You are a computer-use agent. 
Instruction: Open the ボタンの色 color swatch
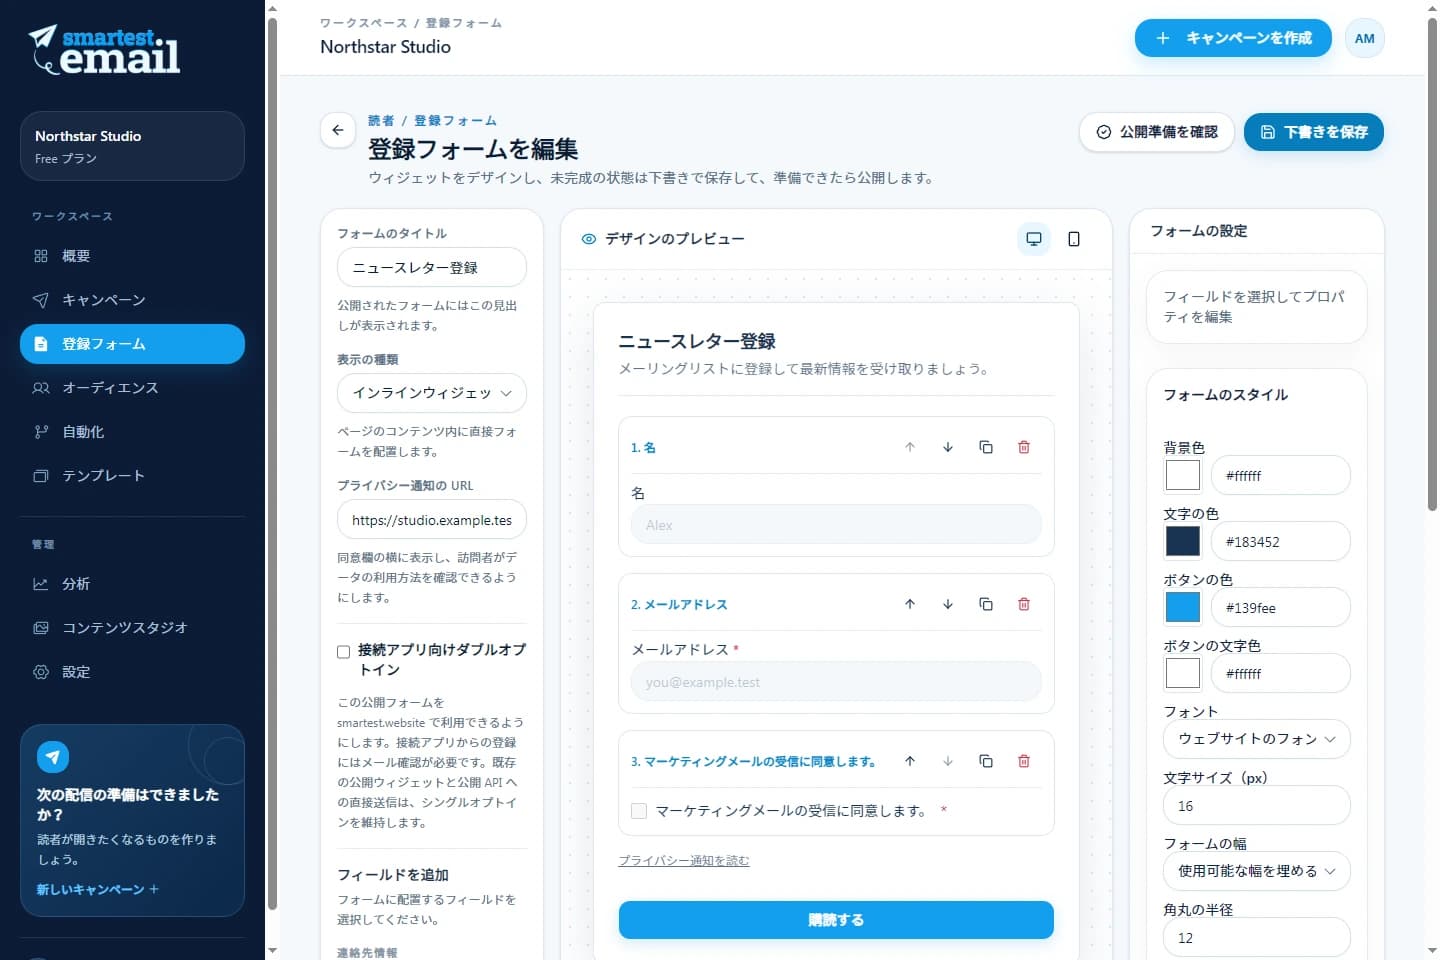(x=1183, y=607)
